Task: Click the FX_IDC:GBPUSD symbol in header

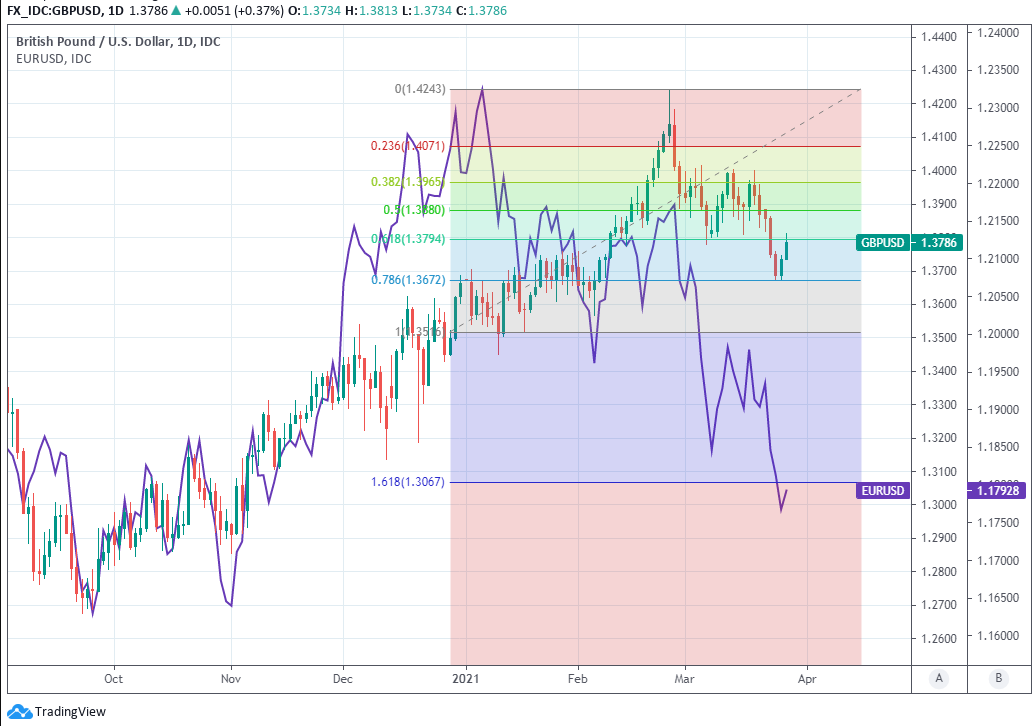Action: tap(50, 11)
